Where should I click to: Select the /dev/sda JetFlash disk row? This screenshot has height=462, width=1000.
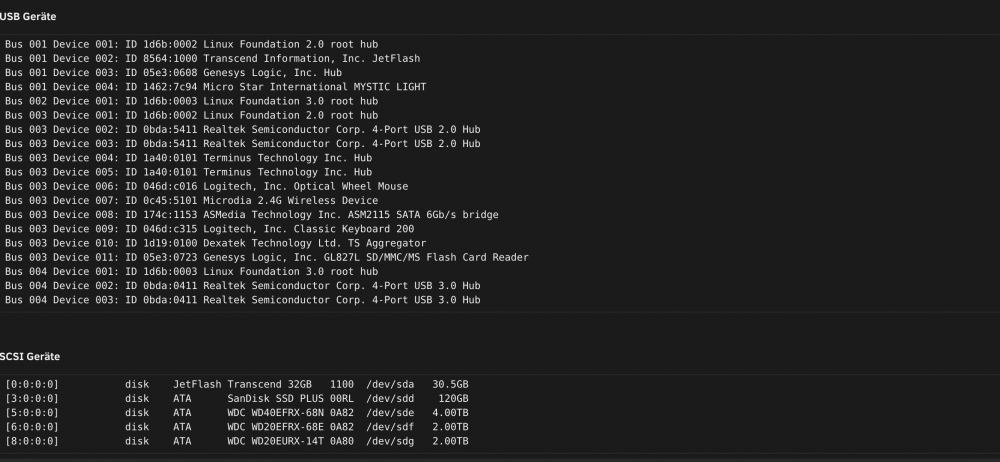pos(237,385)
